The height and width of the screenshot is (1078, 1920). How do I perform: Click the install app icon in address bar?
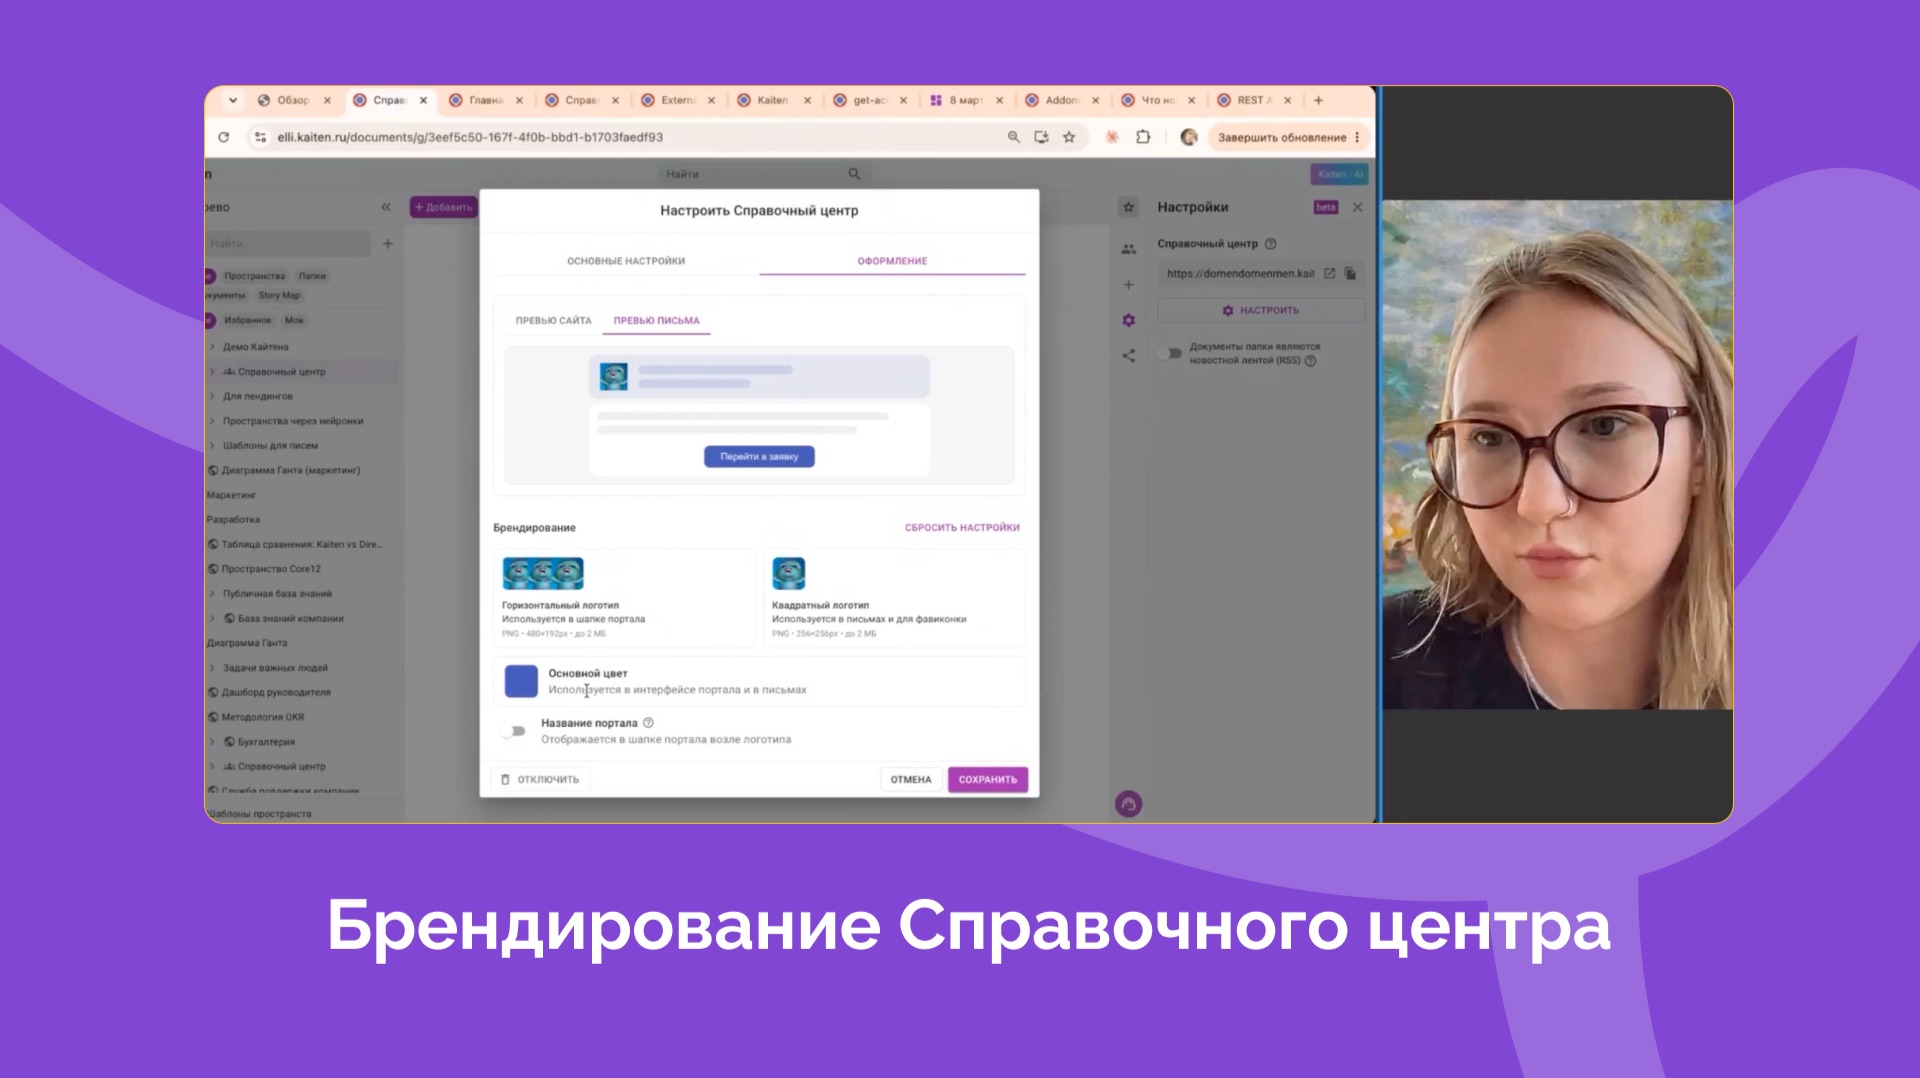click(x=1041, y=137)
